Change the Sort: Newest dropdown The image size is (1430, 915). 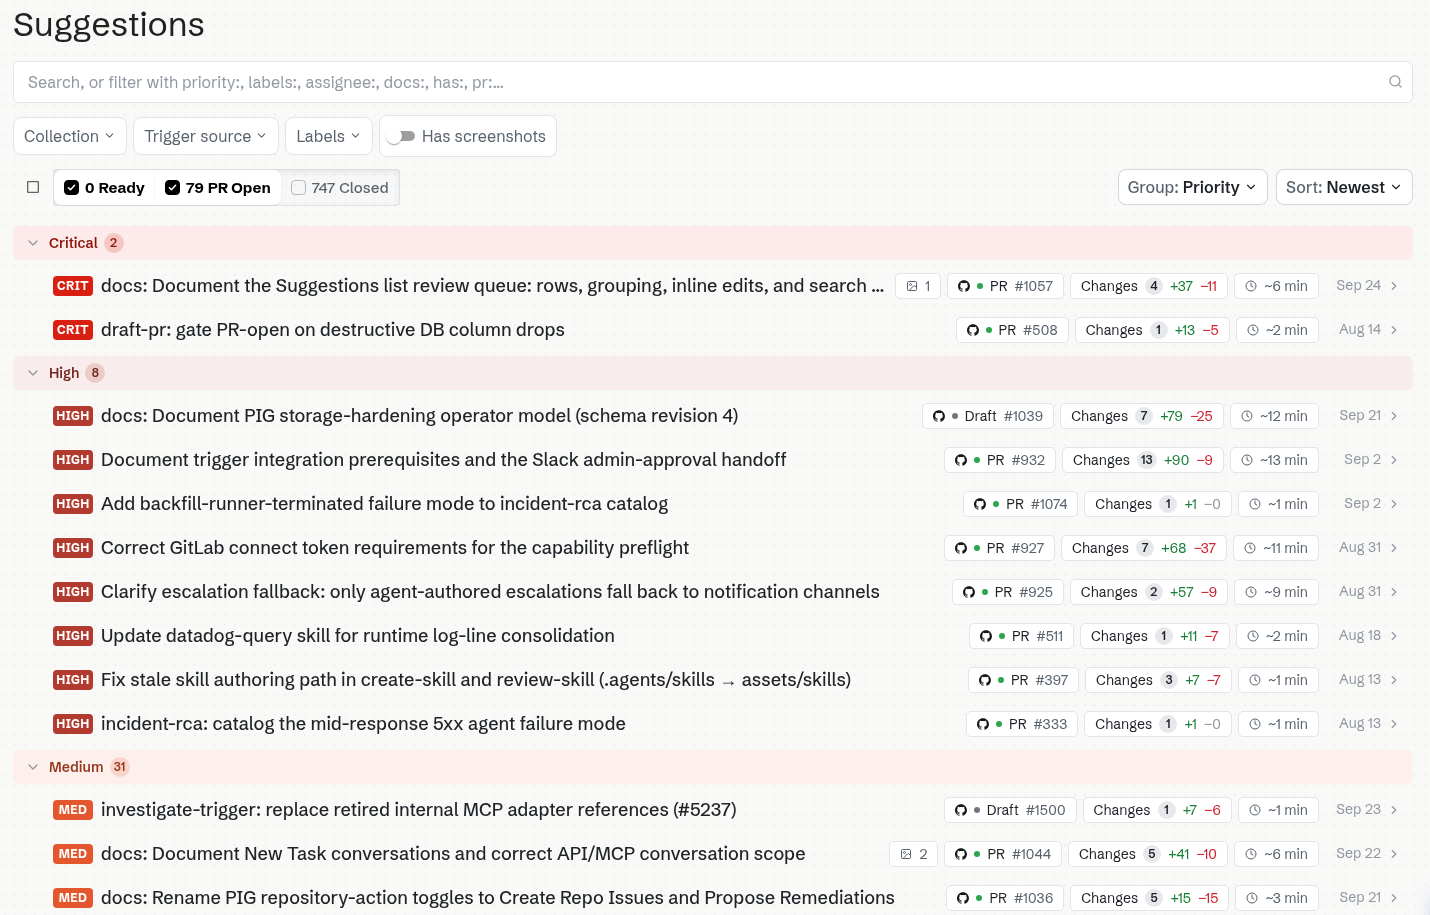[x=1344, y=187]
